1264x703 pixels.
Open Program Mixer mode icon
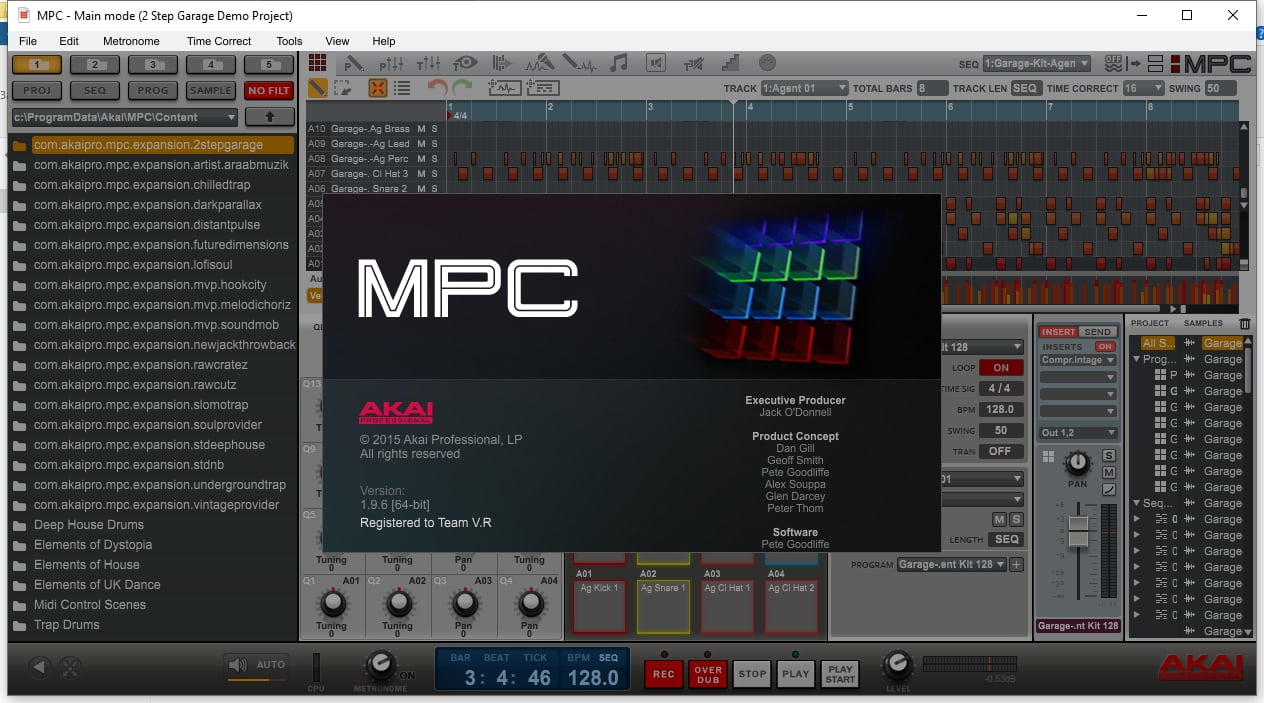pyautogui.click(x=391, y=63)
